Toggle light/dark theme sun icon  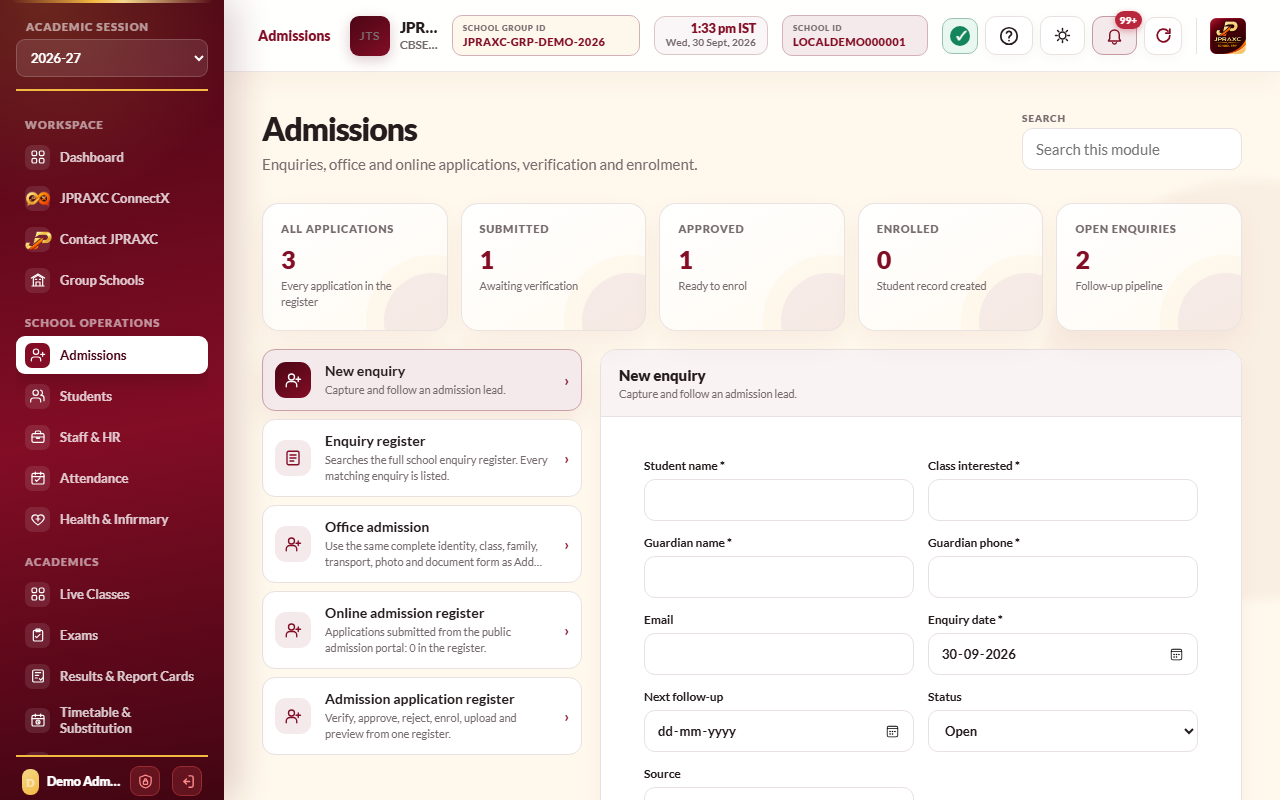[x=1062, y=36]
